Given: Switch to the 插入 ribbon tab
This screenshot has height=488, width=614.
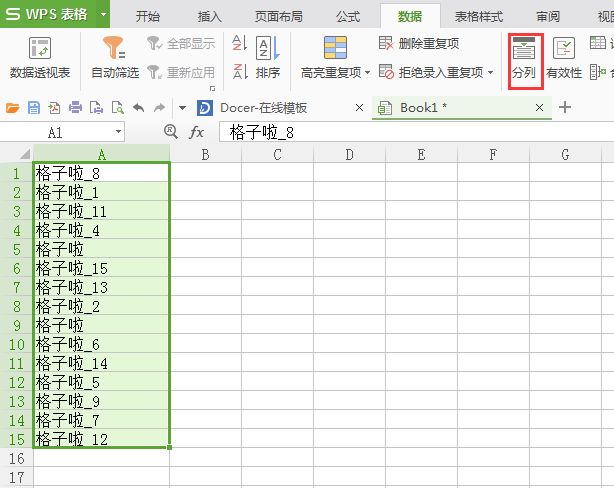Looking at the screenshot, I should tap(209, 16).
